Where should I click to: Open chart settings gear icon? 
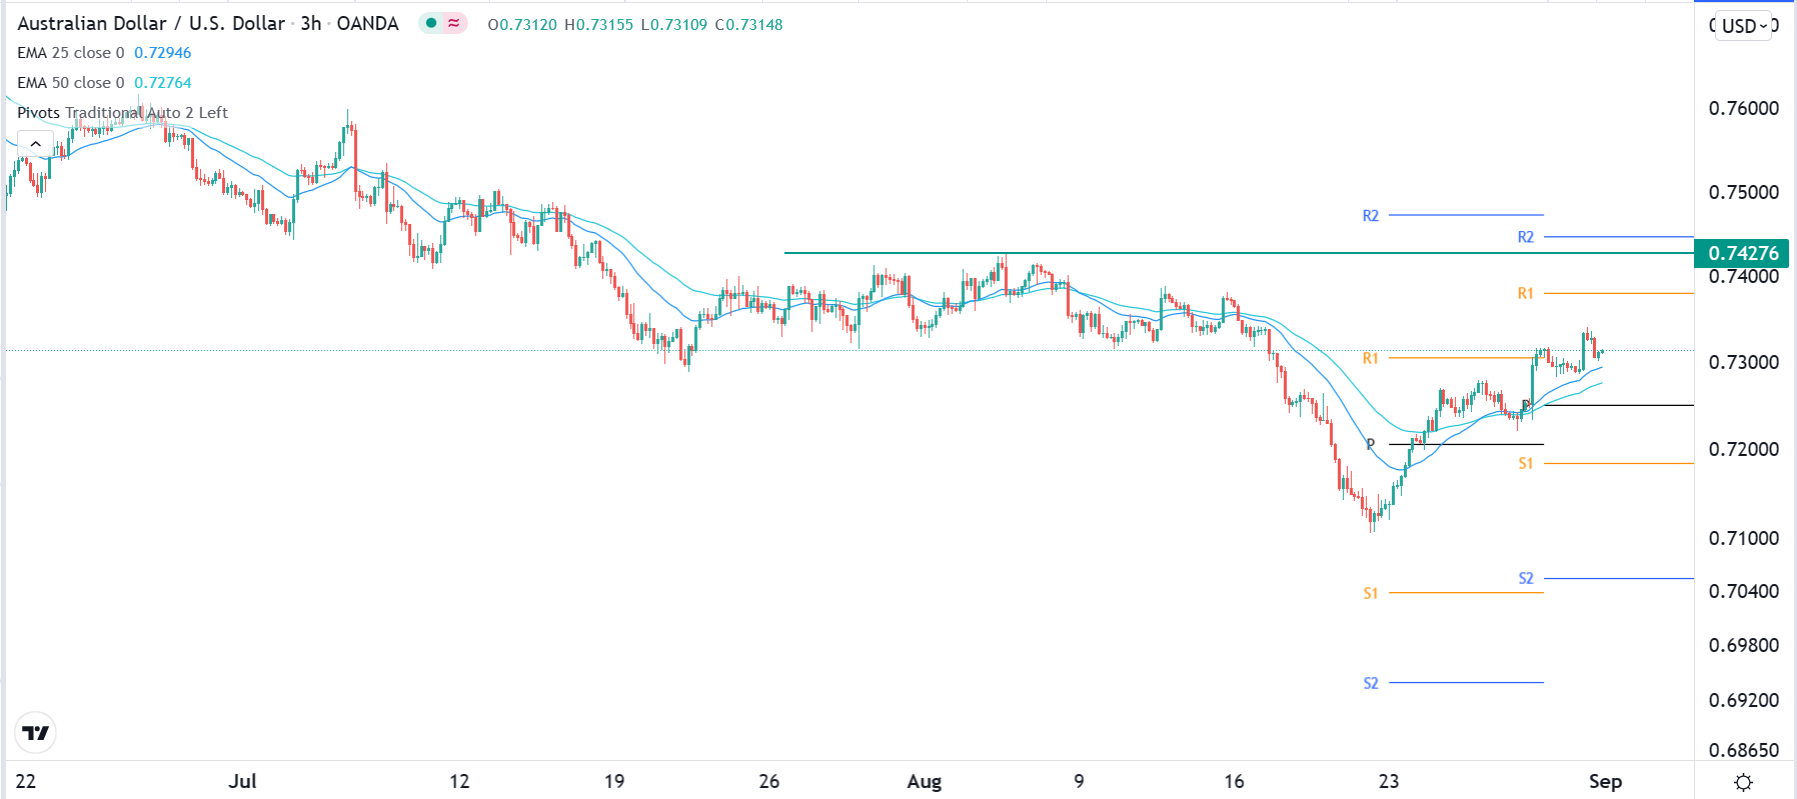coord(1743,782)
